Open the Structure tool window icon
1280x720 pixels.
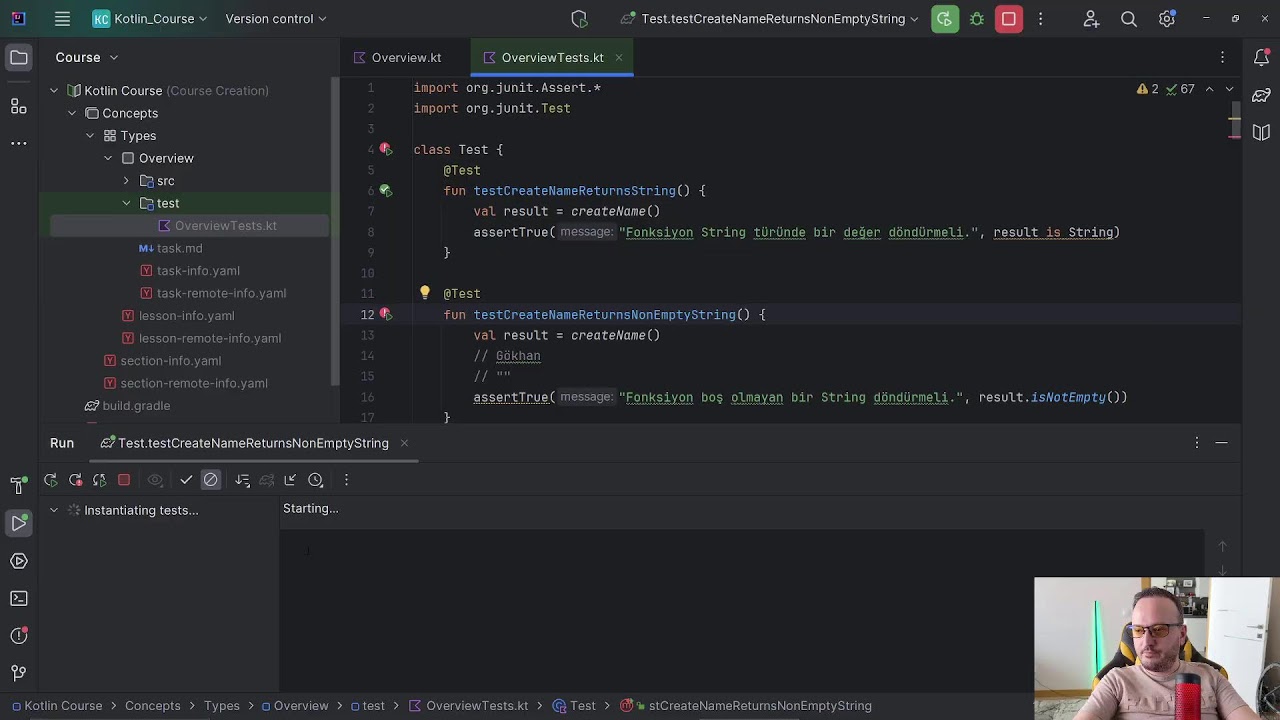coord(19,105)
